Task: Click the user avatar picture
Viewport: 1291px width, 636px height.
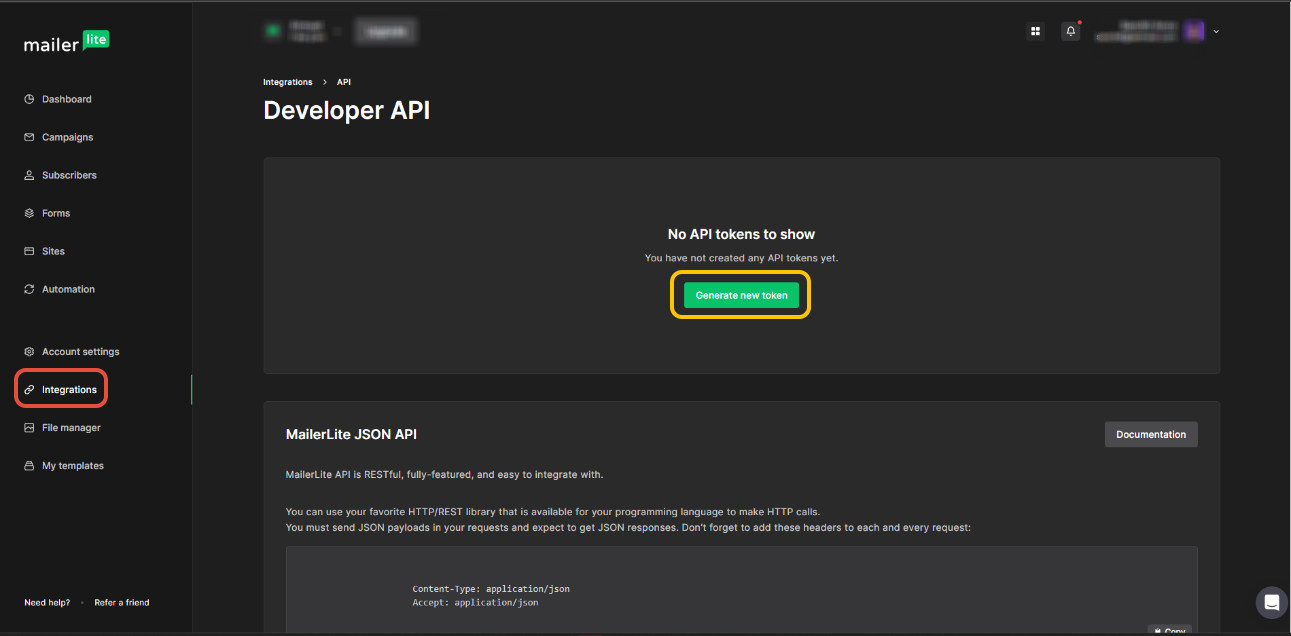Action: (1194, 31)
